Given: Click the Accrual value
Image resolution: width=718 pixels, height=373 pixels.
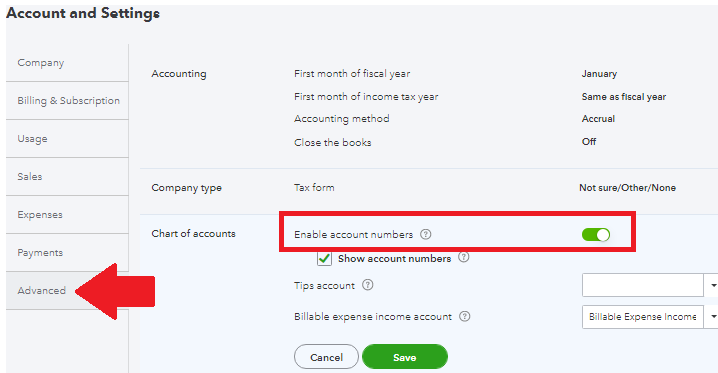Looking at the screenshot, I should (598, 119).
